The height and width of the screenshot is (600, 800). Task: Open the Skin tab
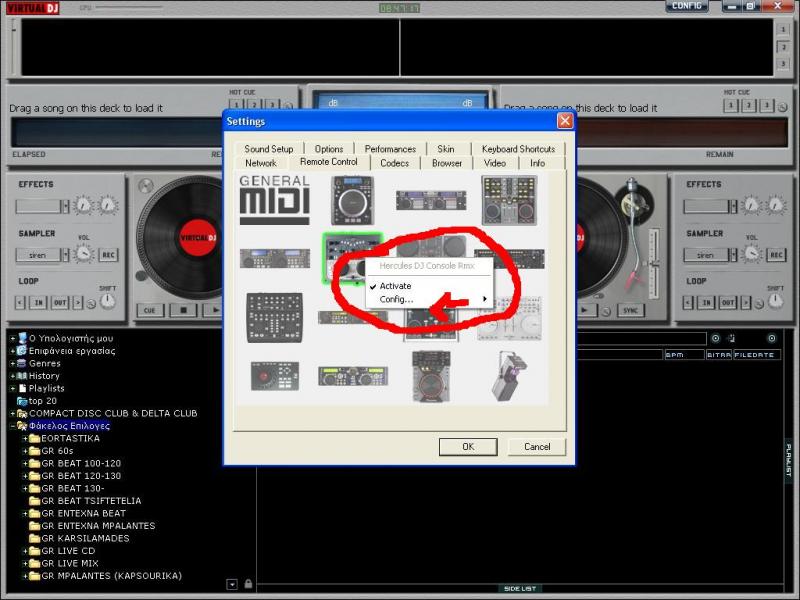[445, 149]
